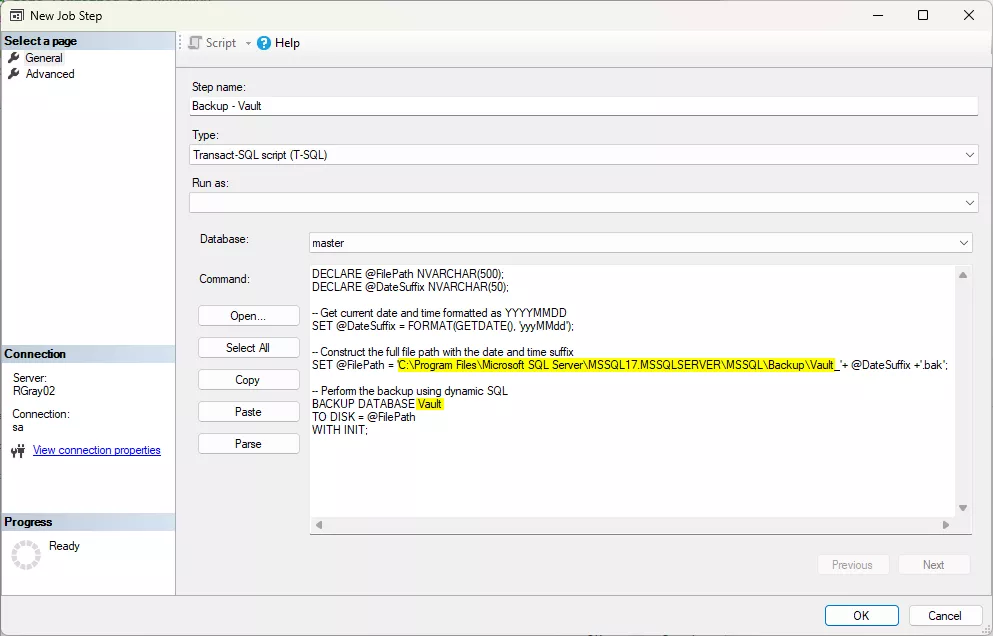Click the Script toolbar icon

point(195,43)
